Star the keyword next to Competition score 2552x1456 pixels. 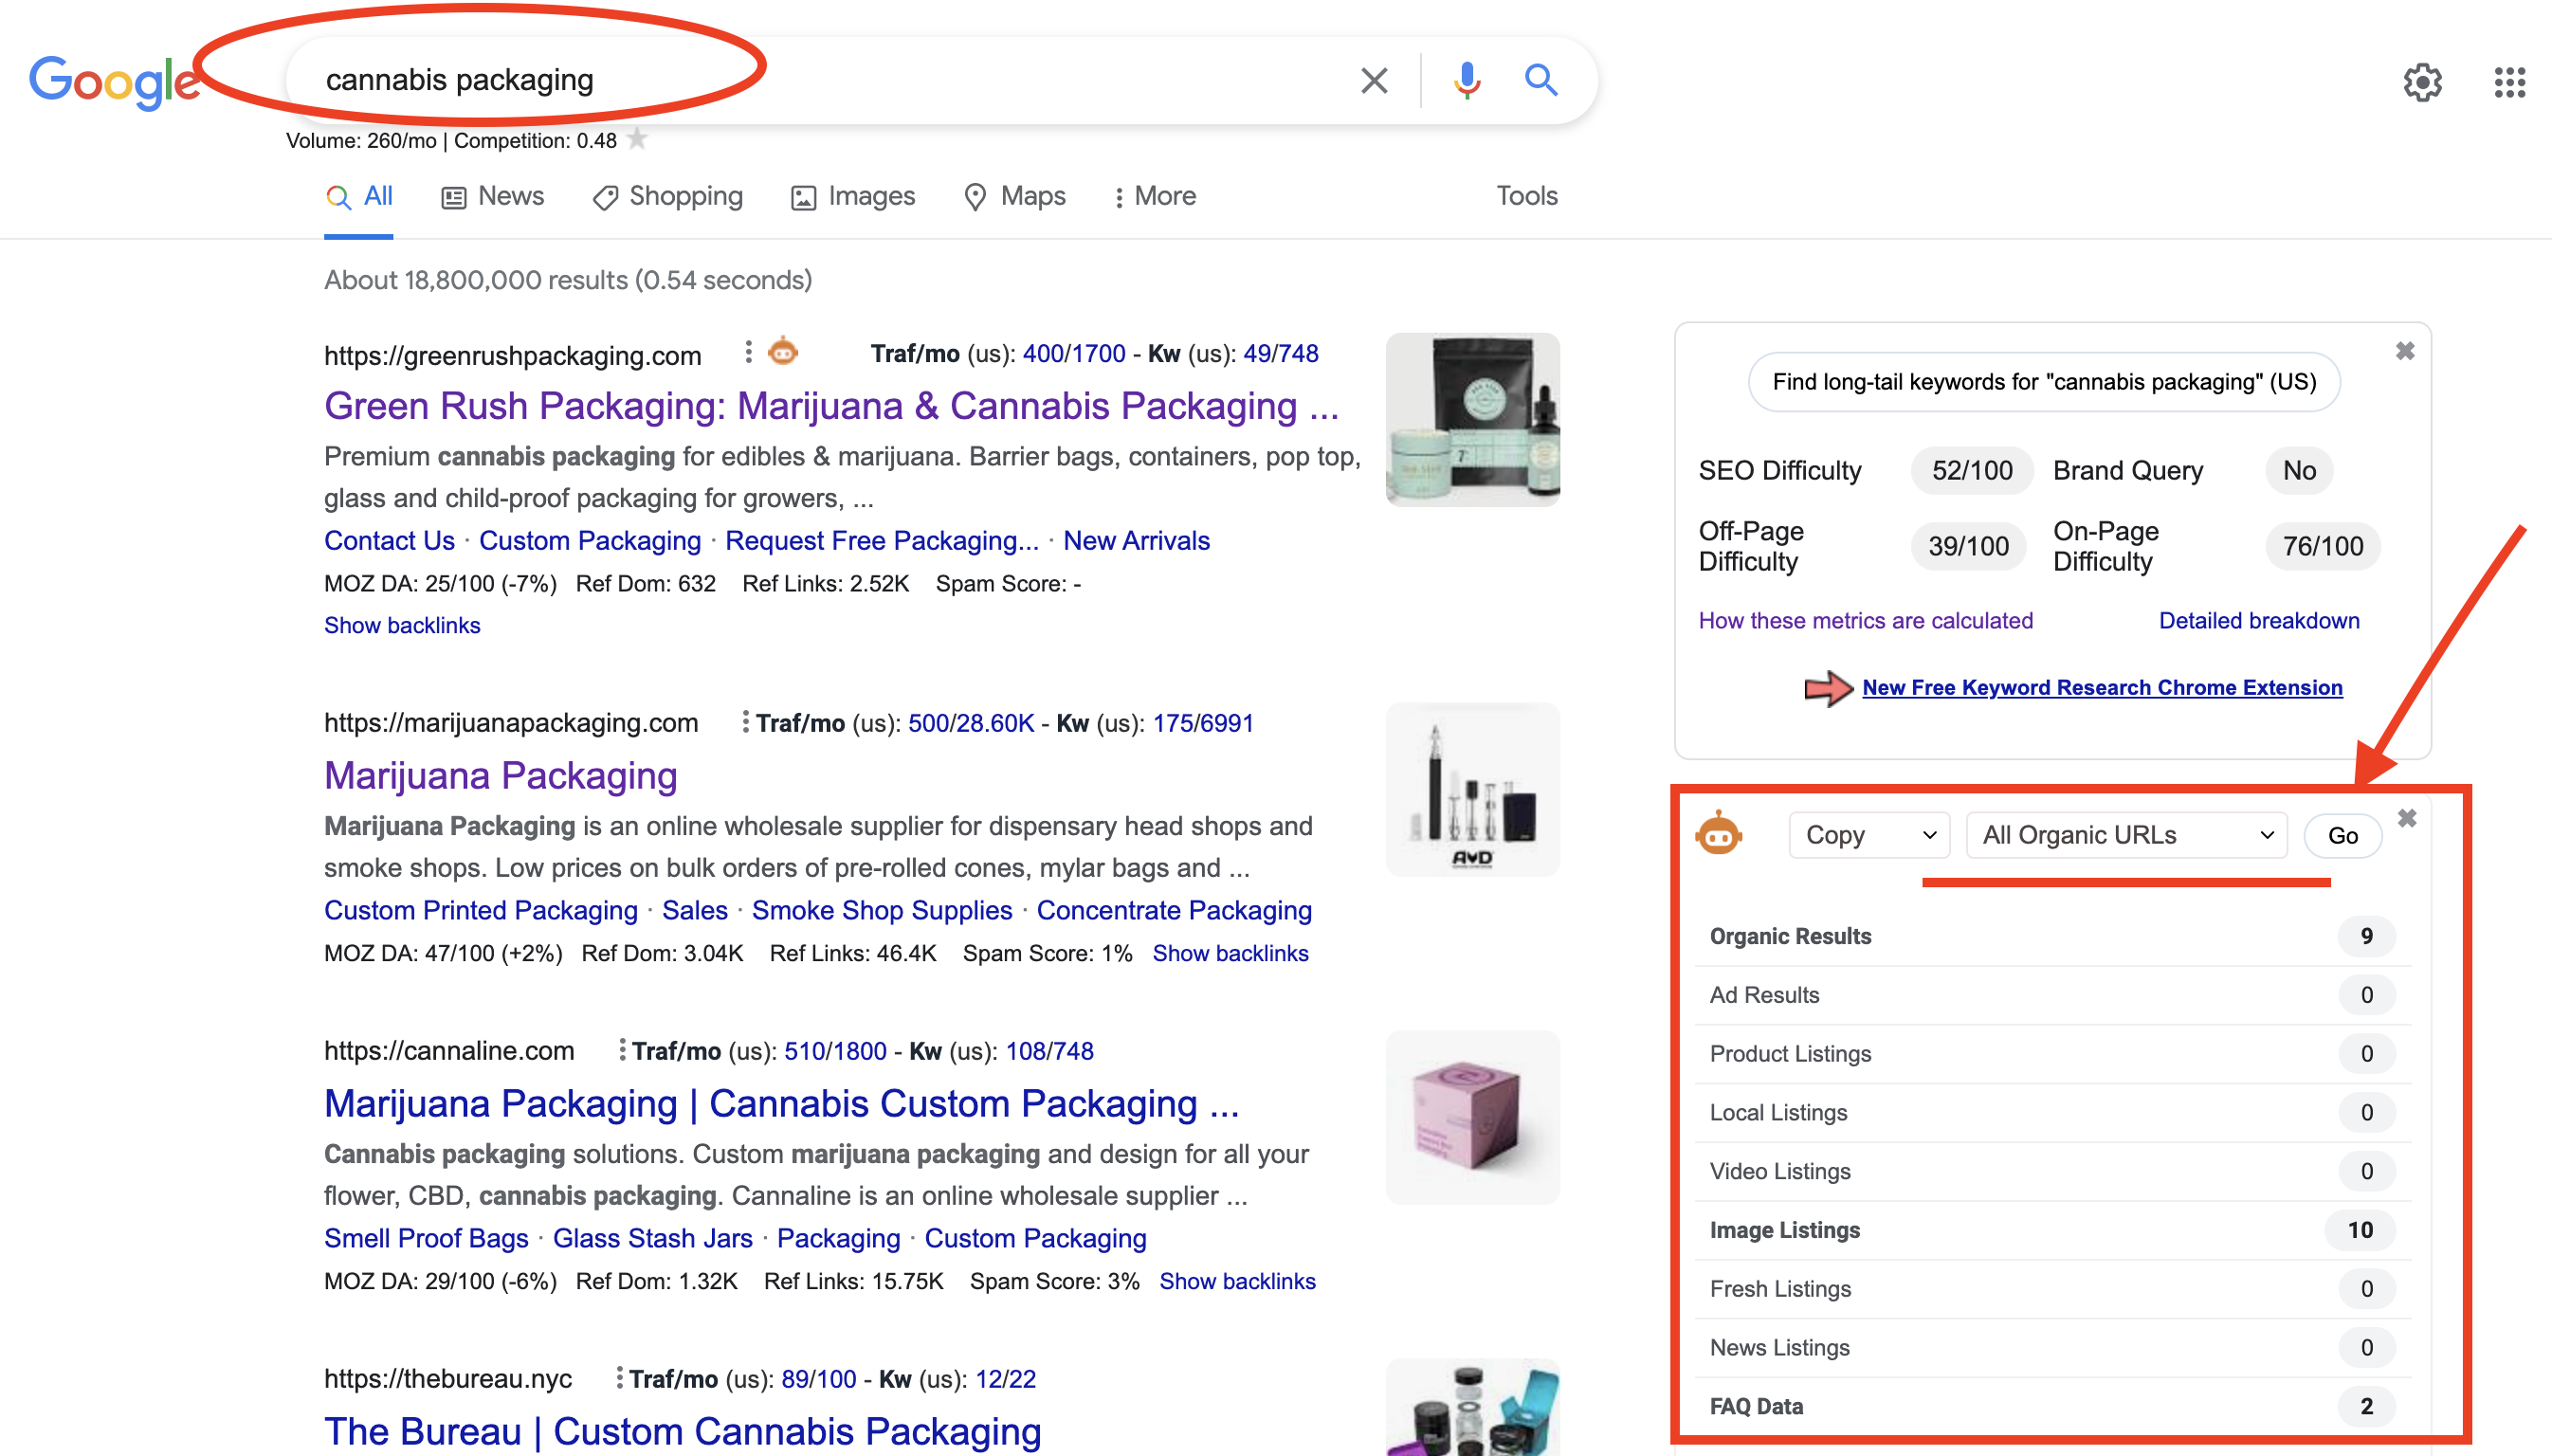pyautogui.click(x=637, y=139)
